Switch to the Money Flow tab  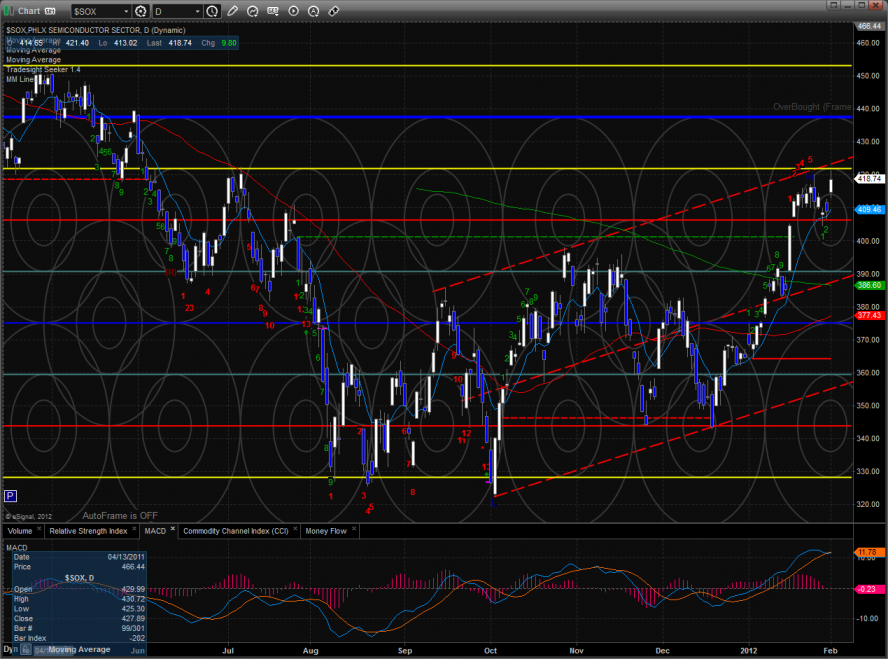(326, 531)
